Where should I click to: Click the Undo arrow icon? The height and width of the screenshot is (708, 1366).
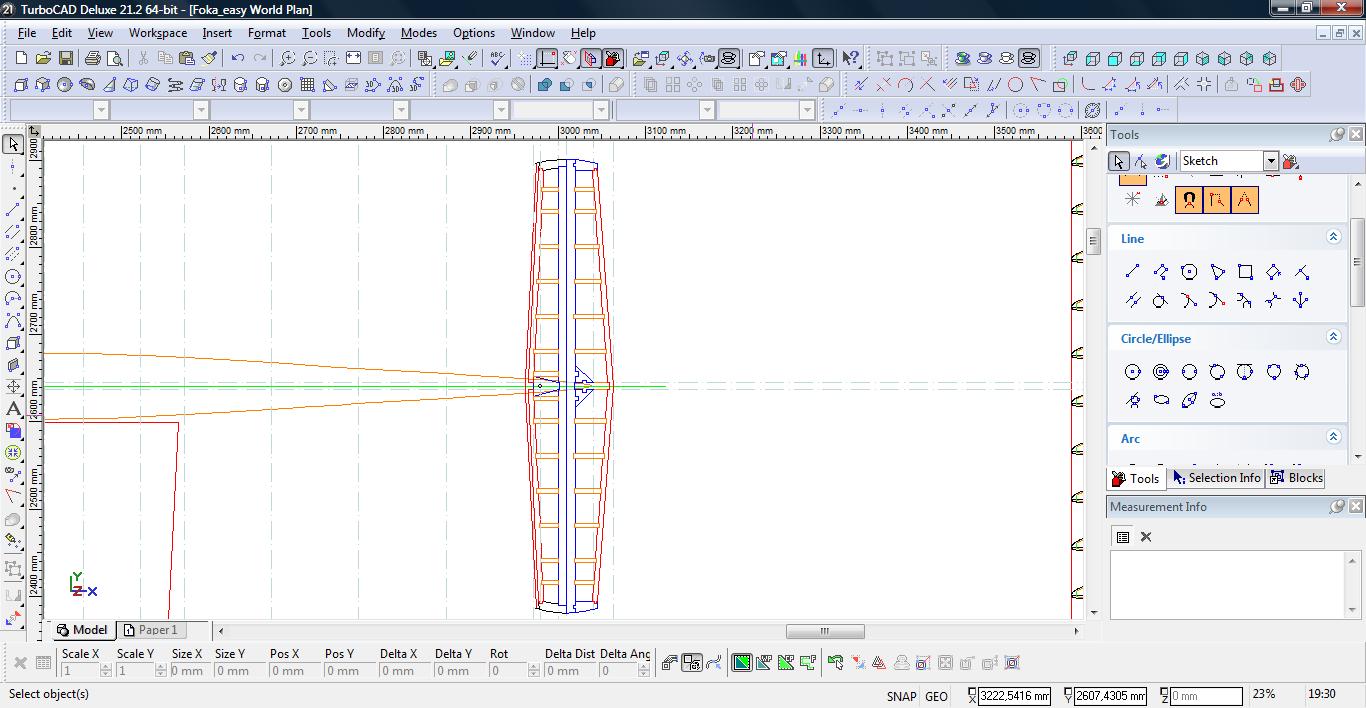coord(238,59)
